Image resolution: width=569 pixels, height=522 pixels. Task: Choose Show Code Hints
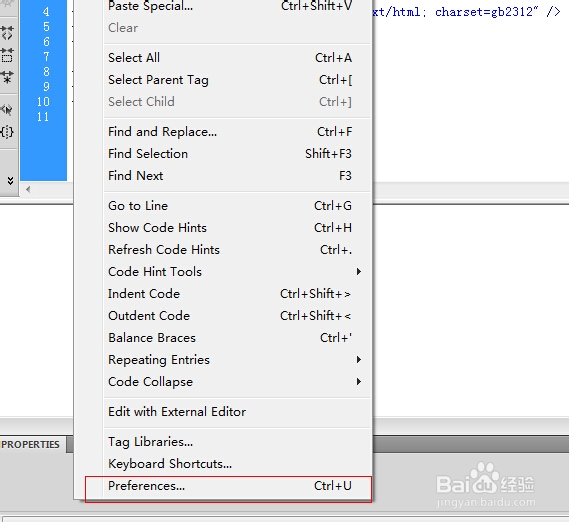point(229,228)
